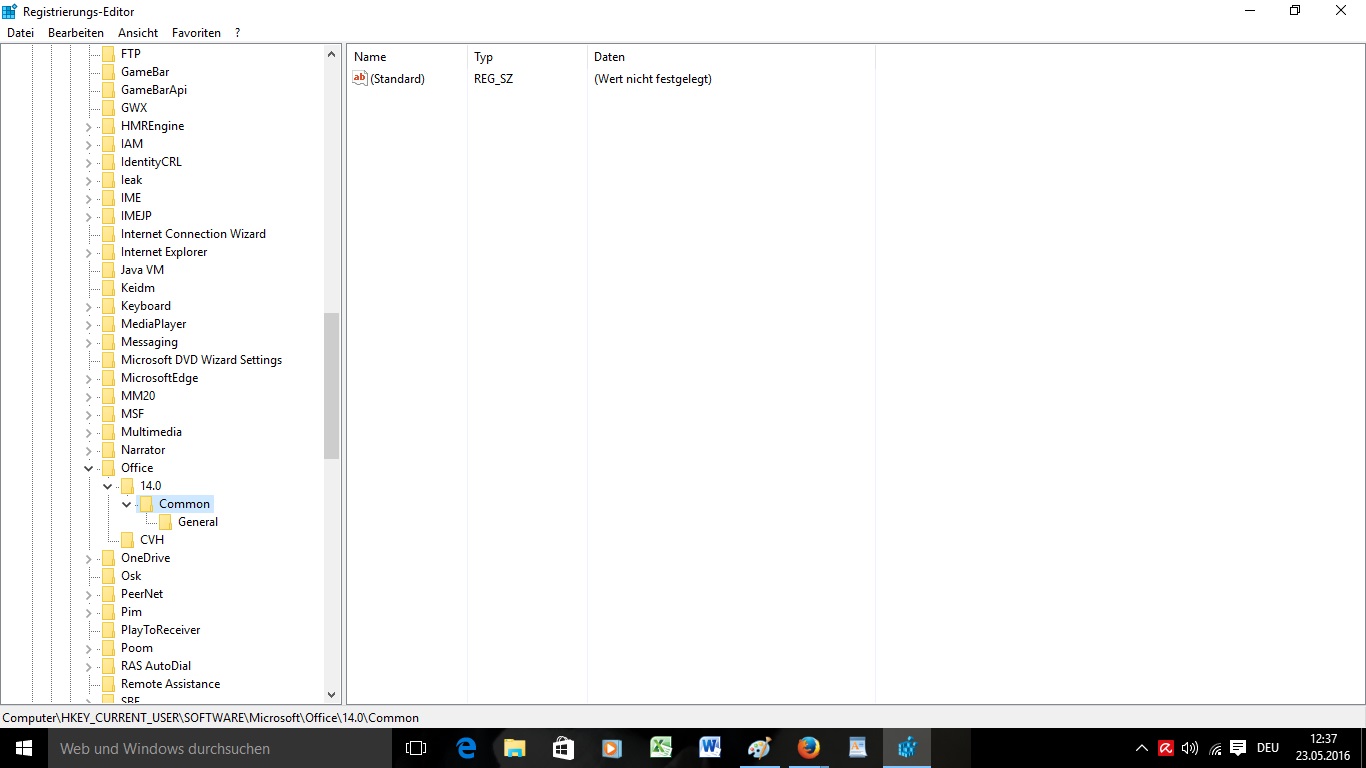Collapse the 14.0 key

pos(107,486)
